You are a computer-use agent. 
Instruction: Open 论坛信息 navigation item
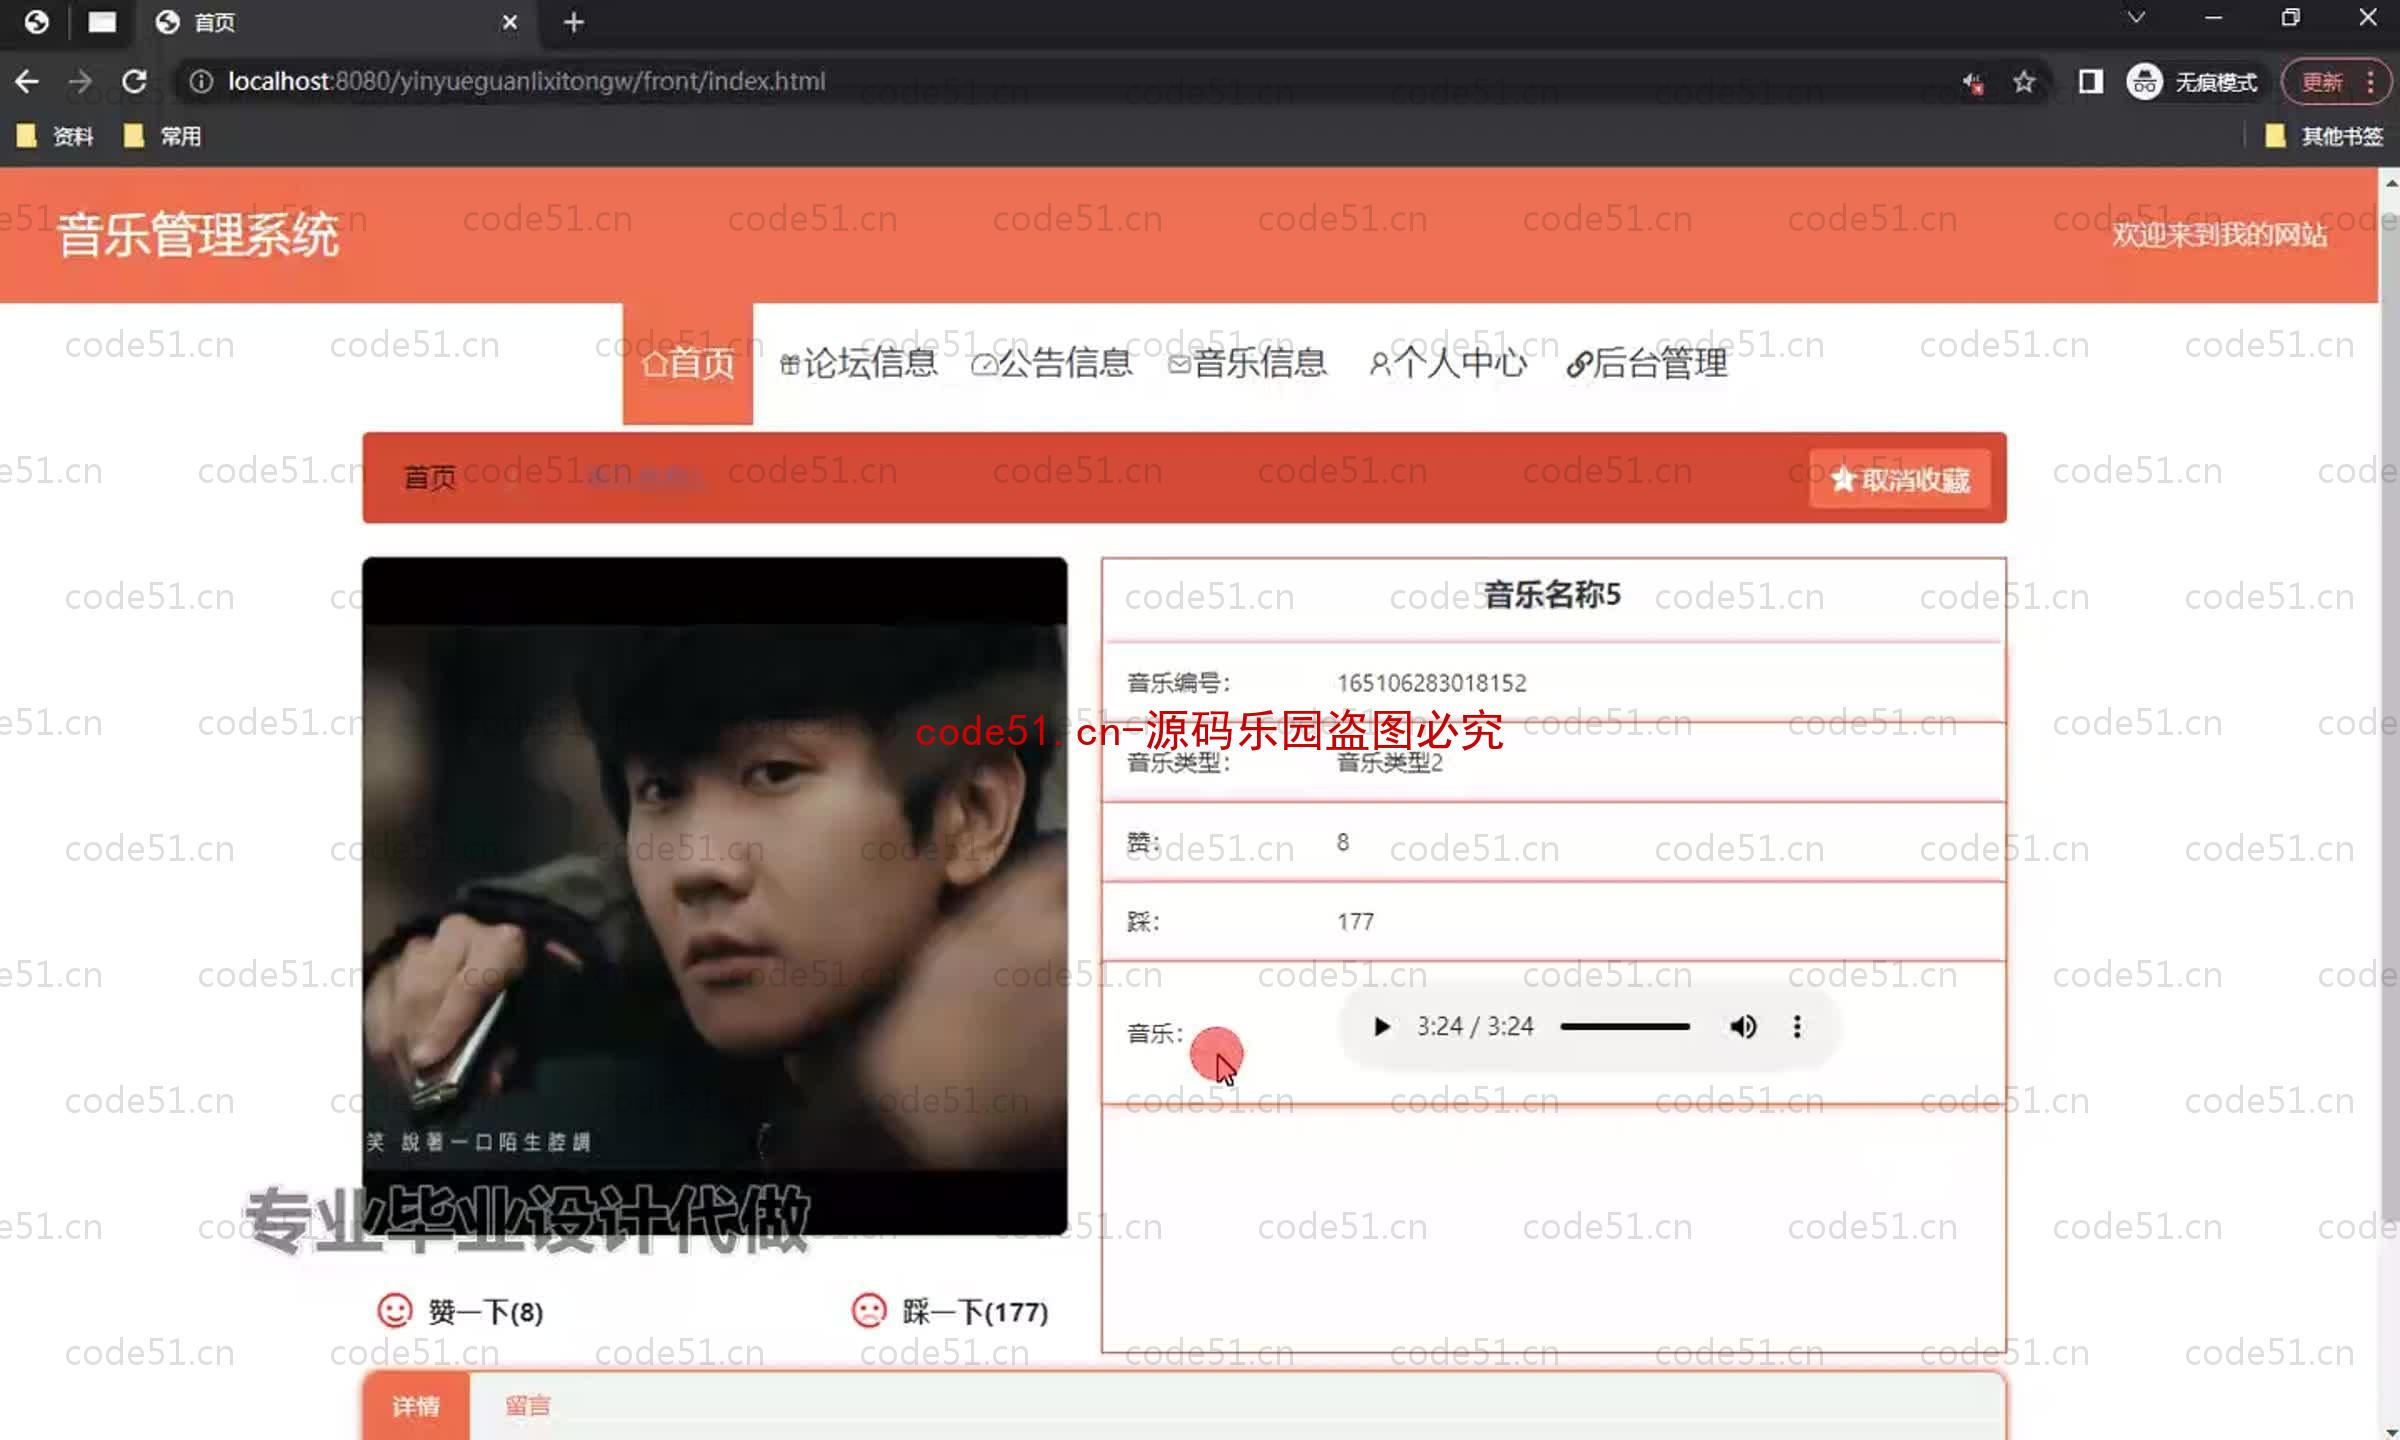coord(859,363)
